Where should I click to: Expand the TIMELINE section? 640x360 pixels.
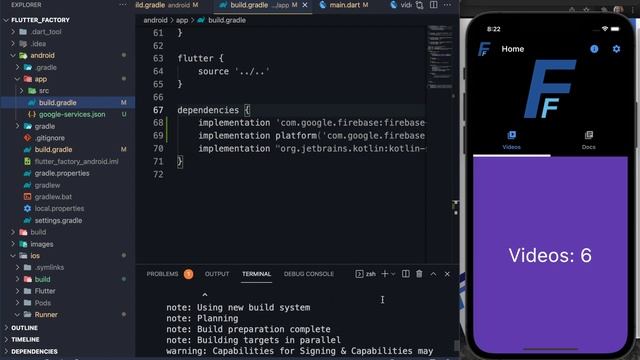coord(25,340)
